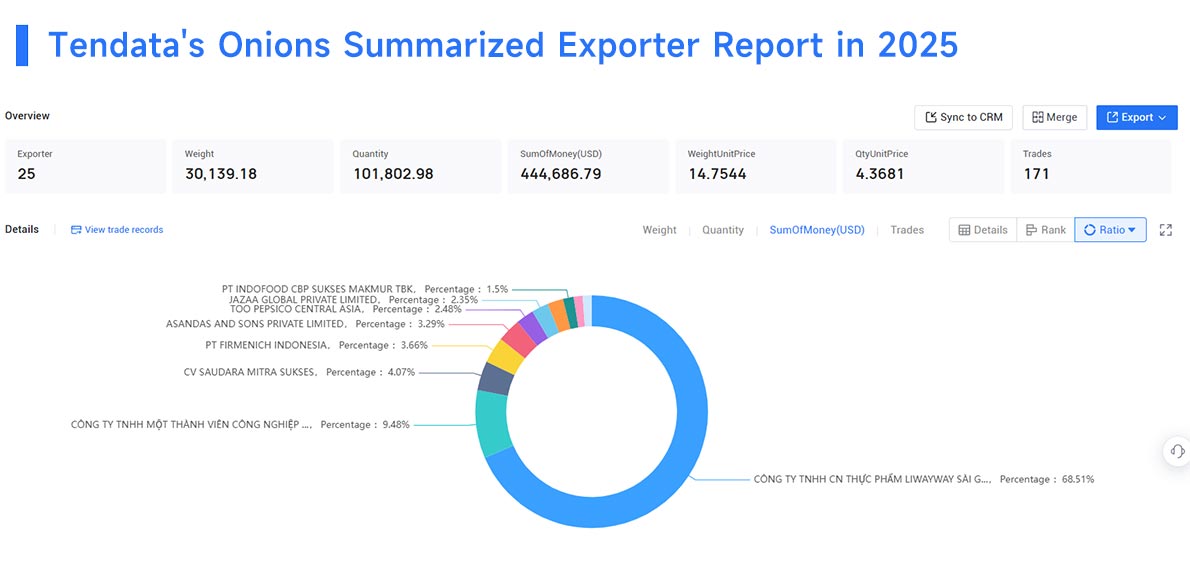Show the Details table view

(x=983, y=230)
